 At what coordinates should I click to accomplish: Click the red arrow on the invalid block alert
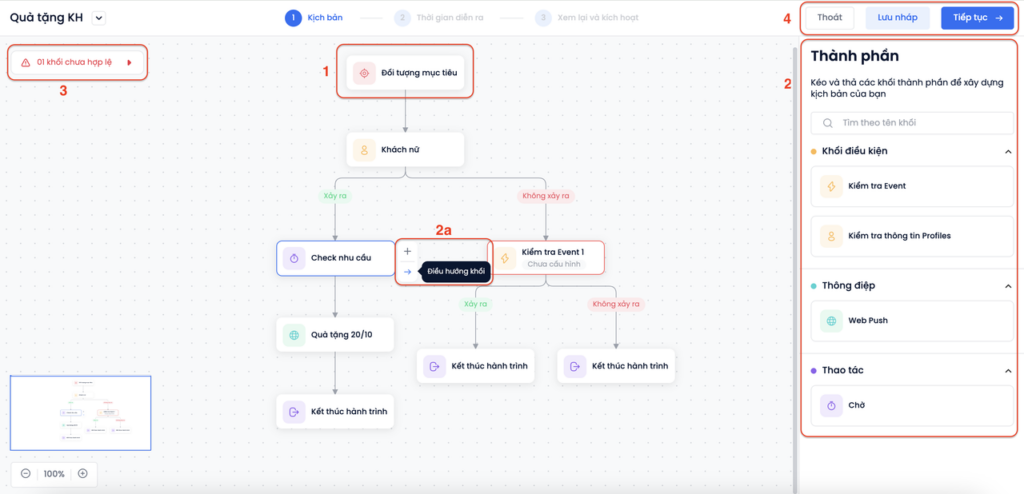pos(129,63)
